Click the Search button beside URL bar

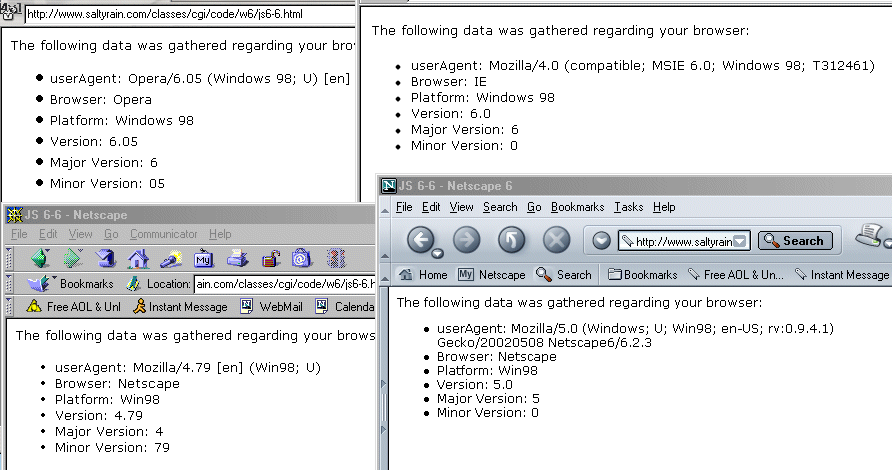(x=795, y=240)
